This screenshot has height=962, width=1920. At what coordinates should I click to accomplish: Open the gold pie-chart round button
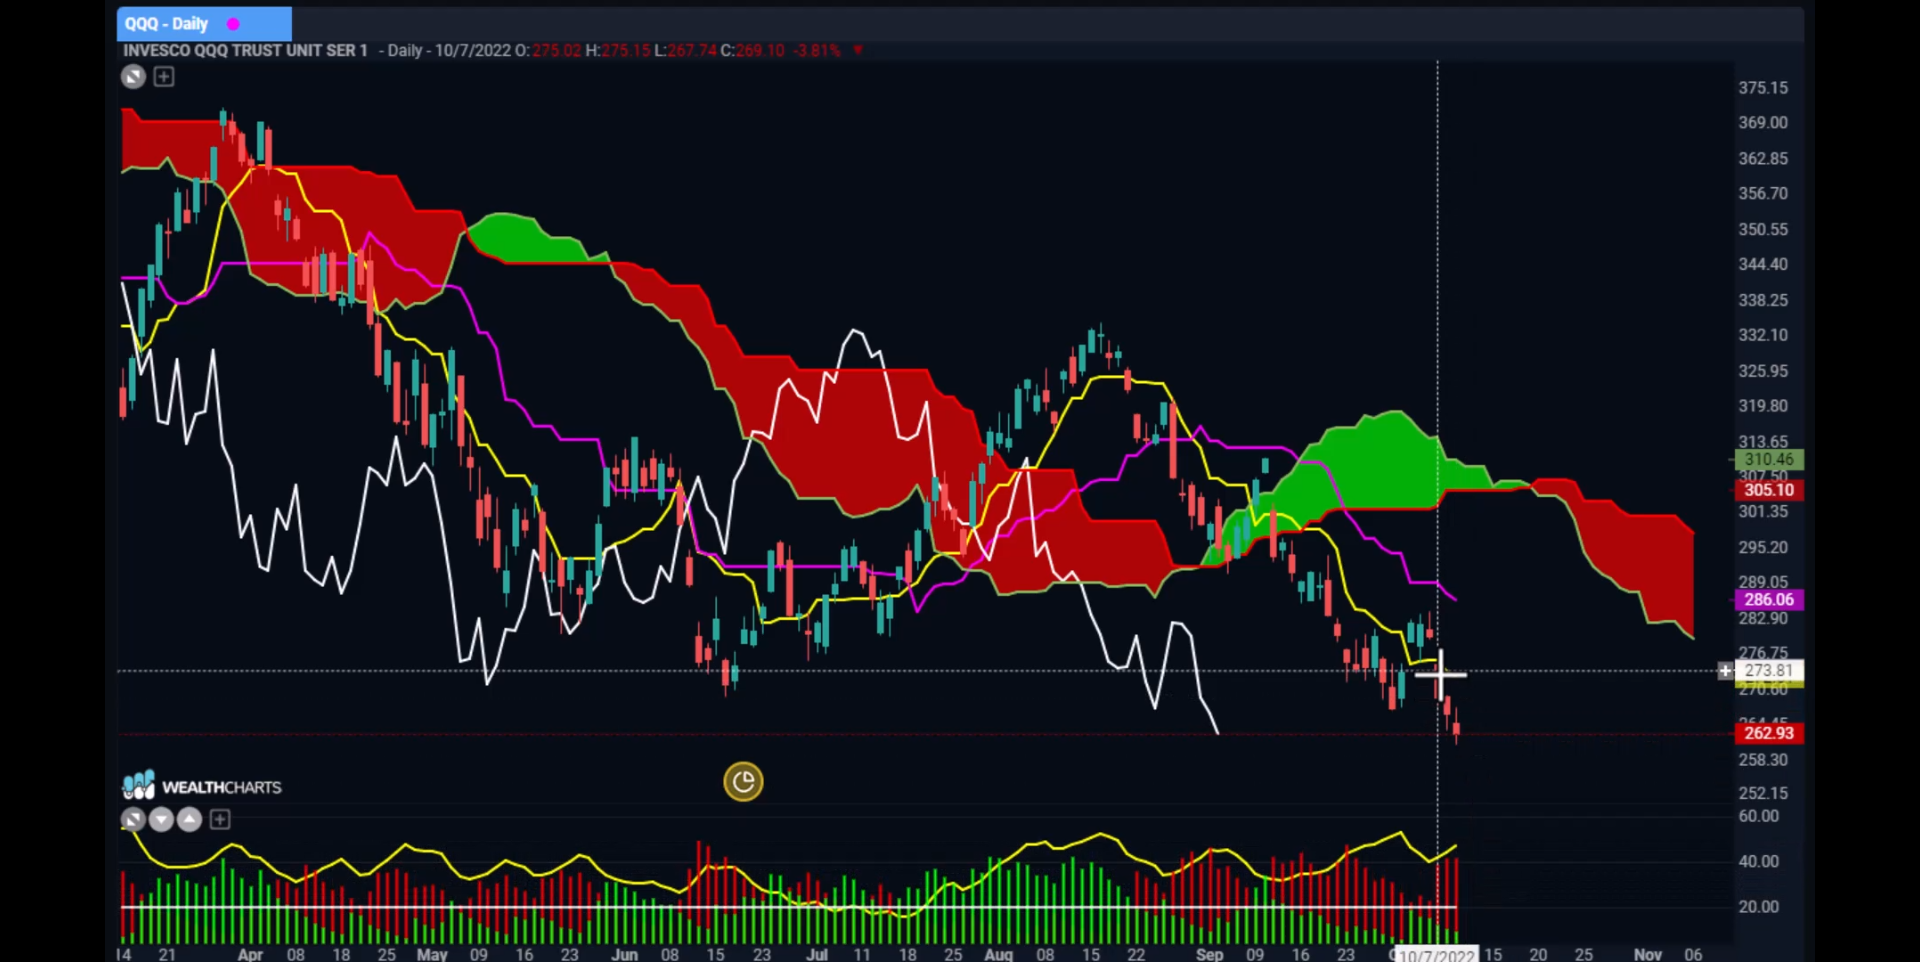tap(743, 782)
